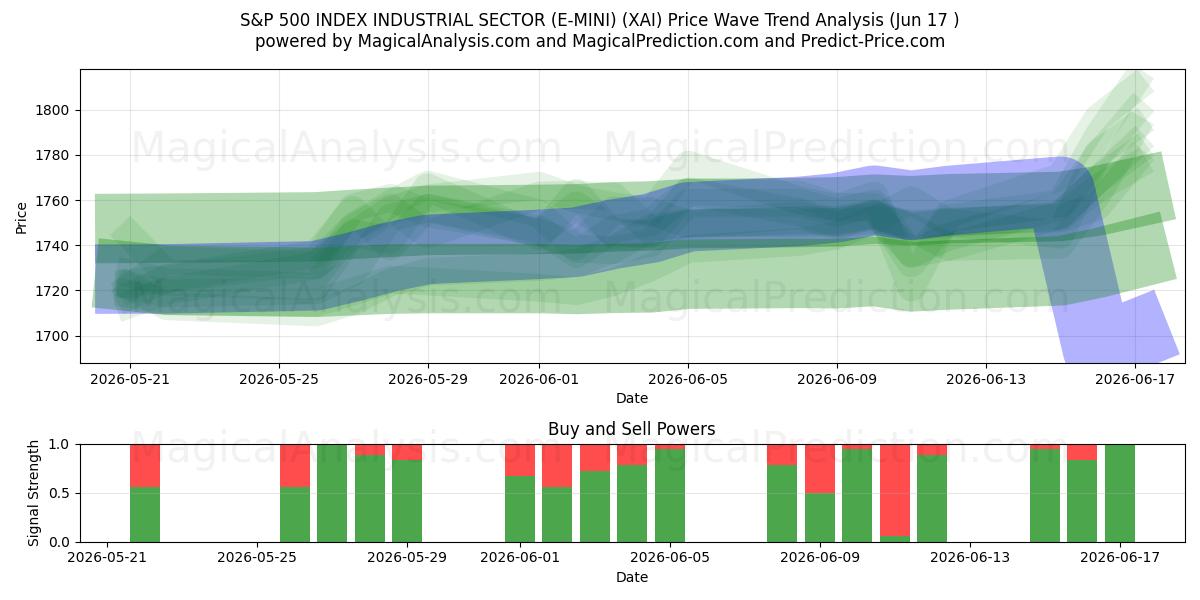Click the first signal bar at 2026-05-21
This screenshot has height=600, width=1200.
(x=145, y=493)
